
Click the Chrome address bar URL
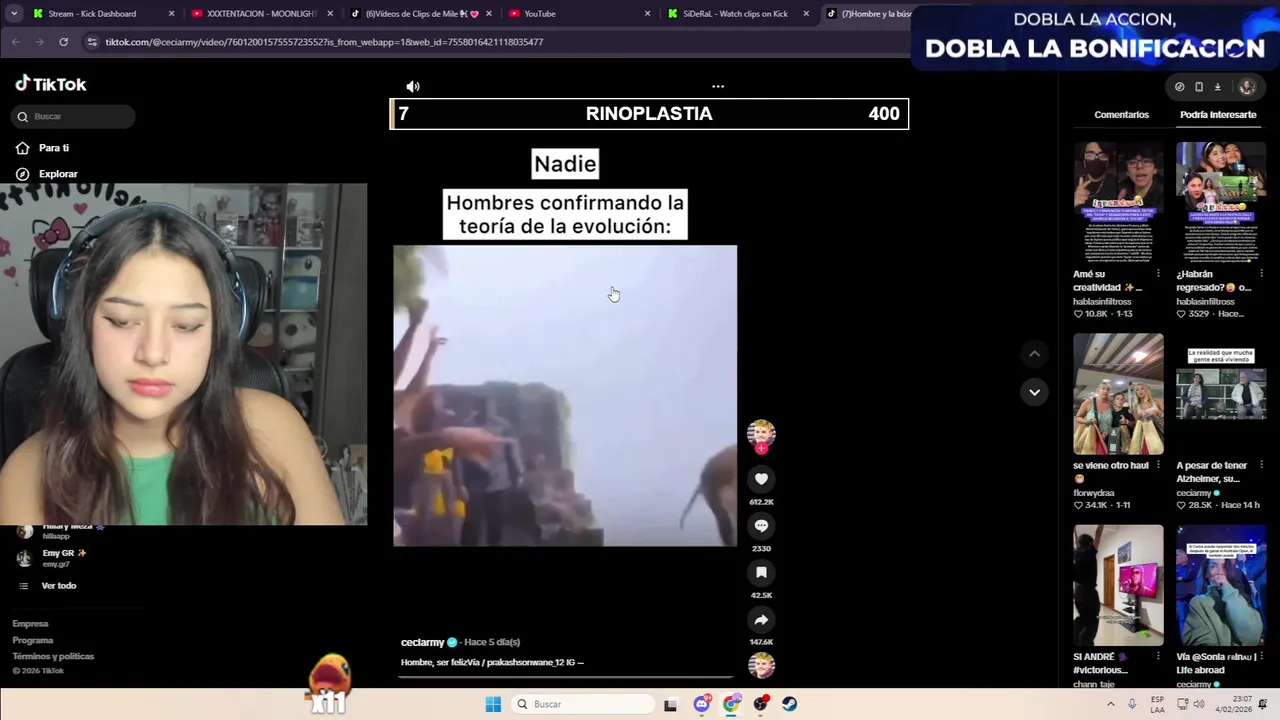pos(324,42)
